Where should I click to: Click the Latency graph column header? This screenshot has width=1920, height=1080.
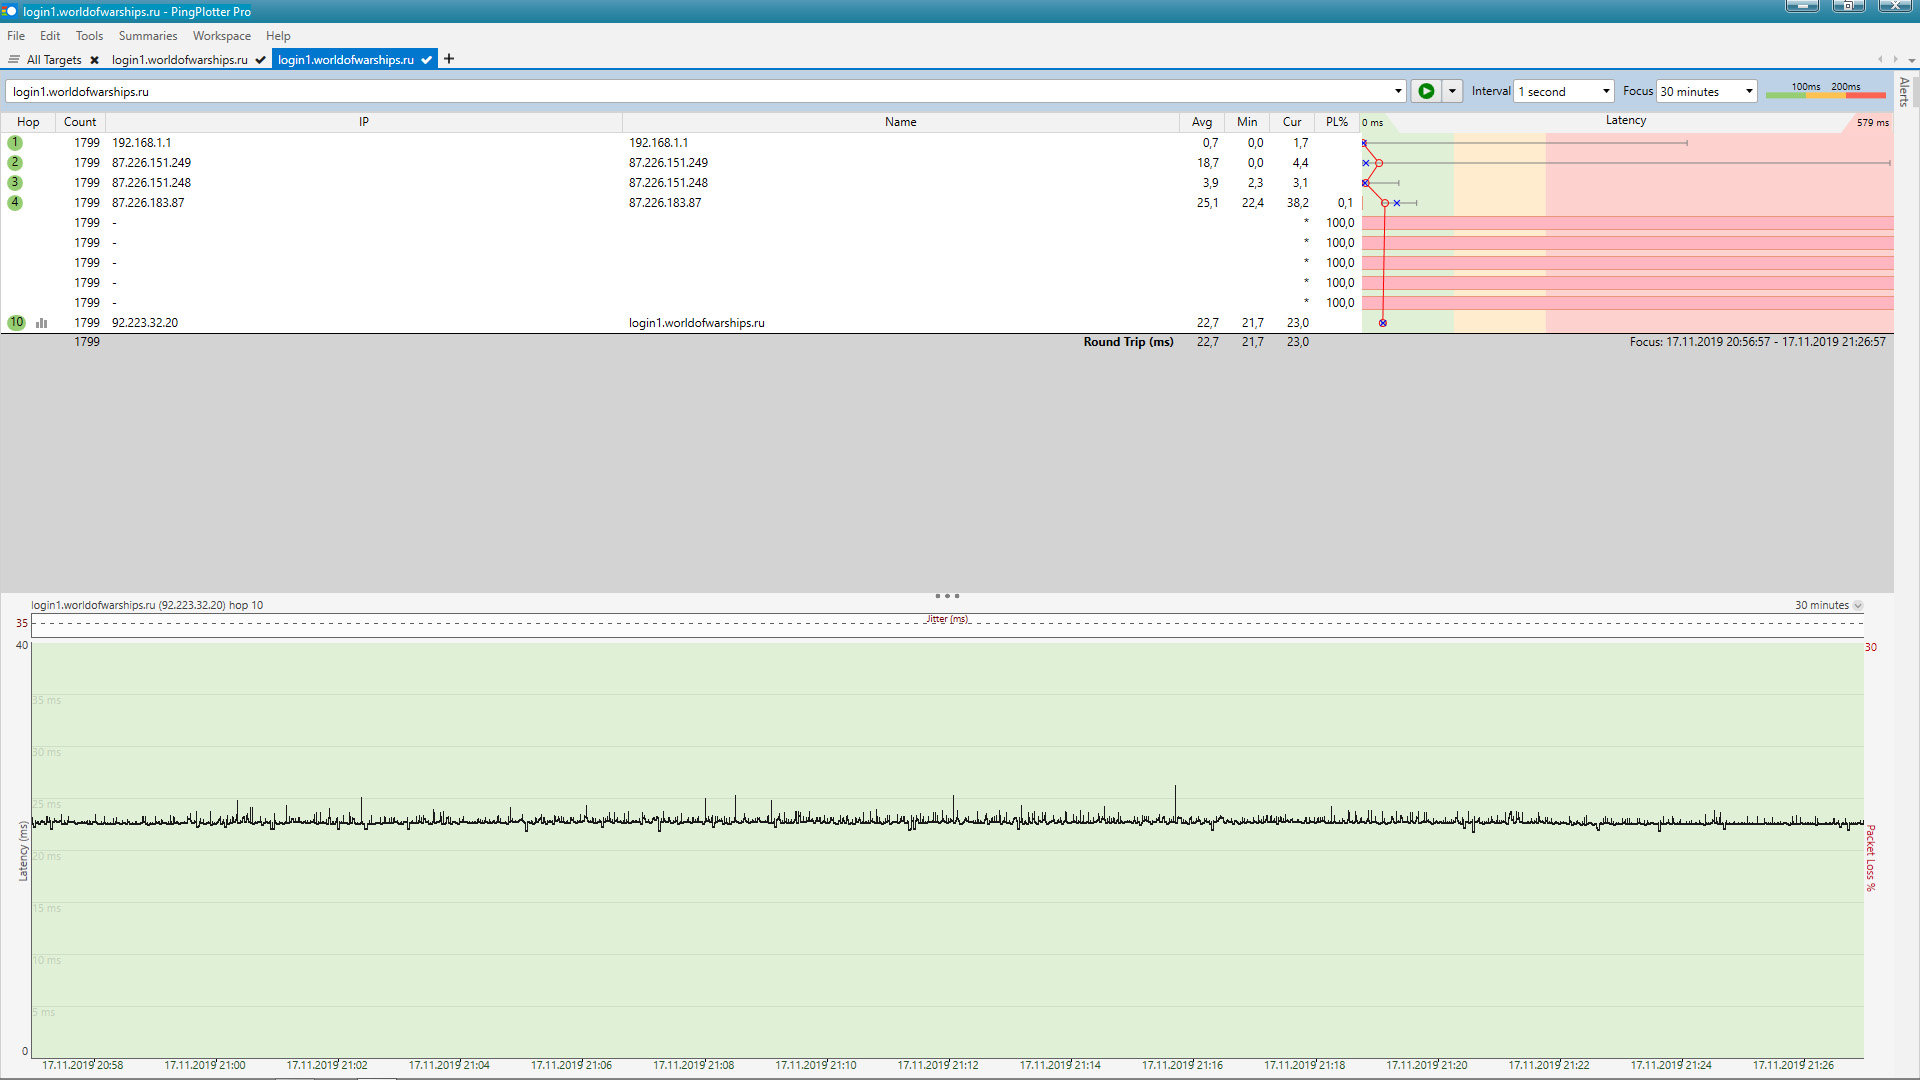(x=1626, y=120)
